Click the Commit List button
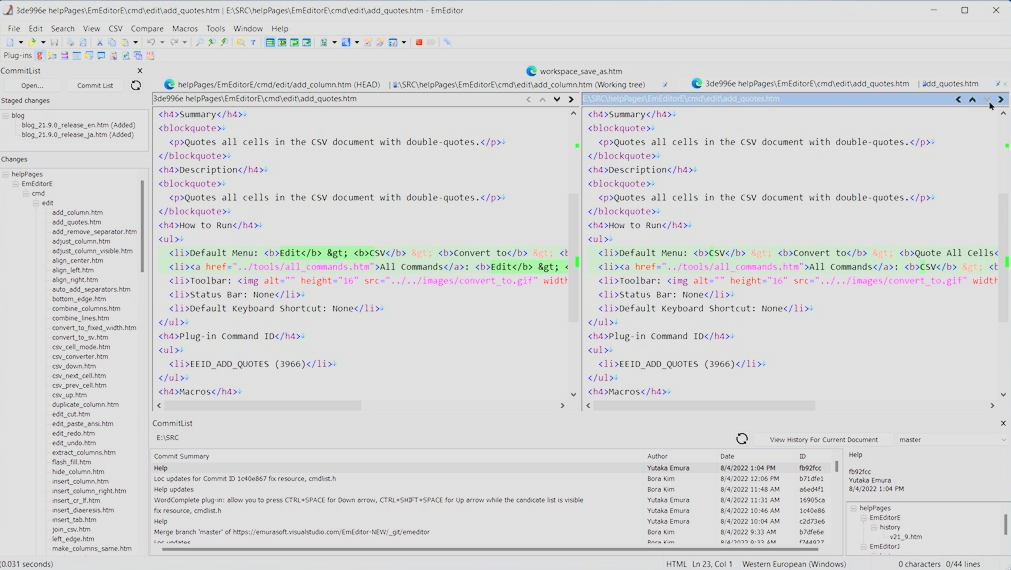 pos(95,85)
